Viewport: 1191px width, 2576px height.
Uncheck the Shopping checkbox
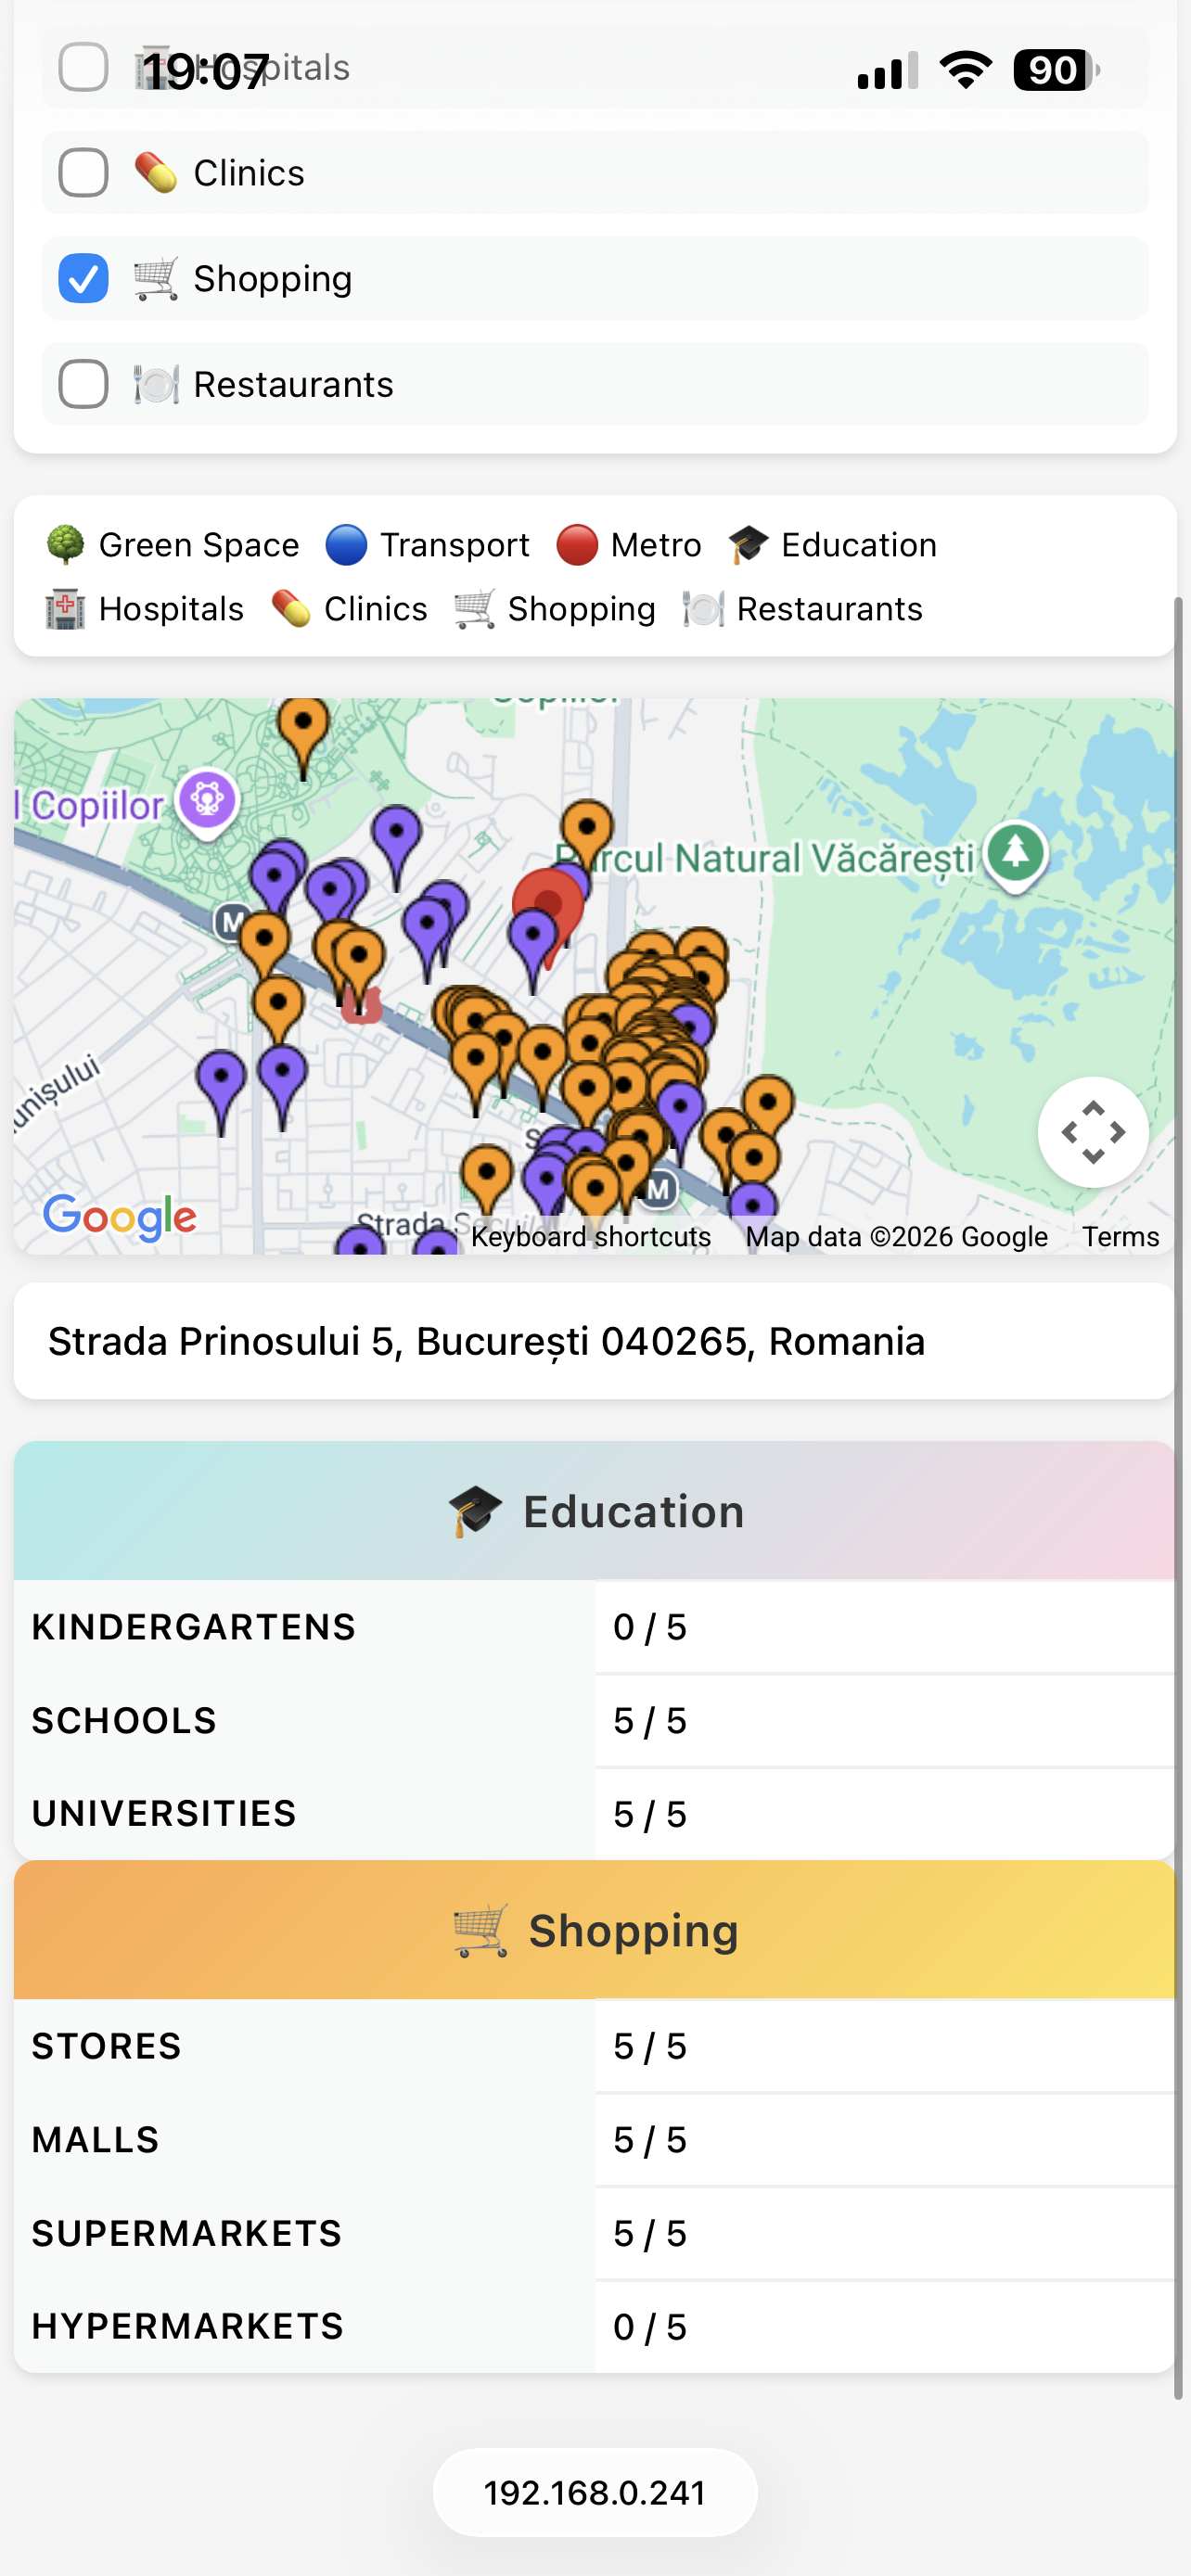(84, 279)
